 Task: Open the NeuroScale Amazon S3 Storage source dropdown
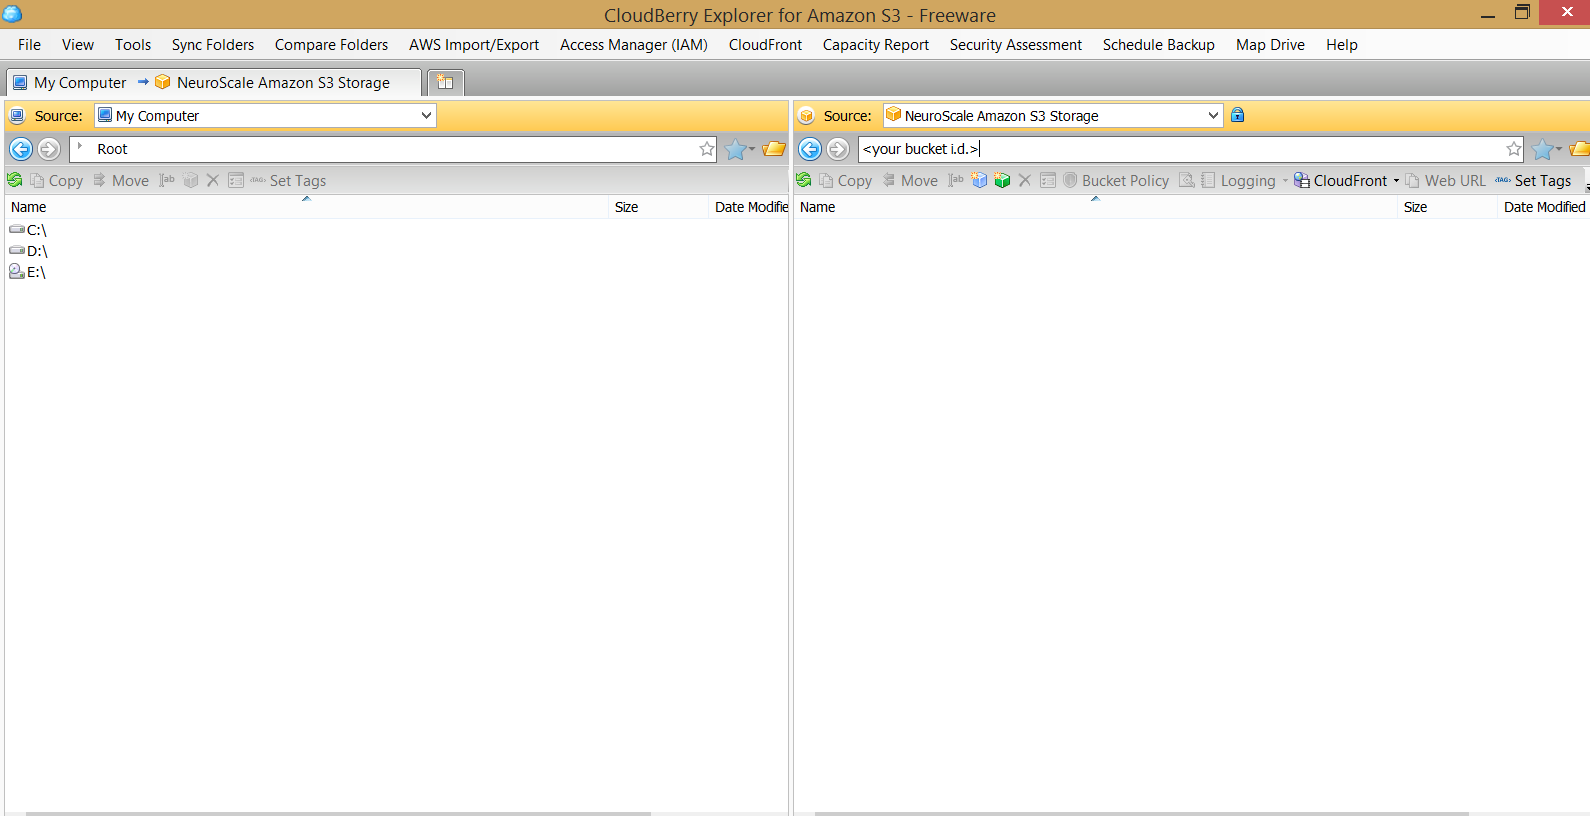coord(1213,115)
